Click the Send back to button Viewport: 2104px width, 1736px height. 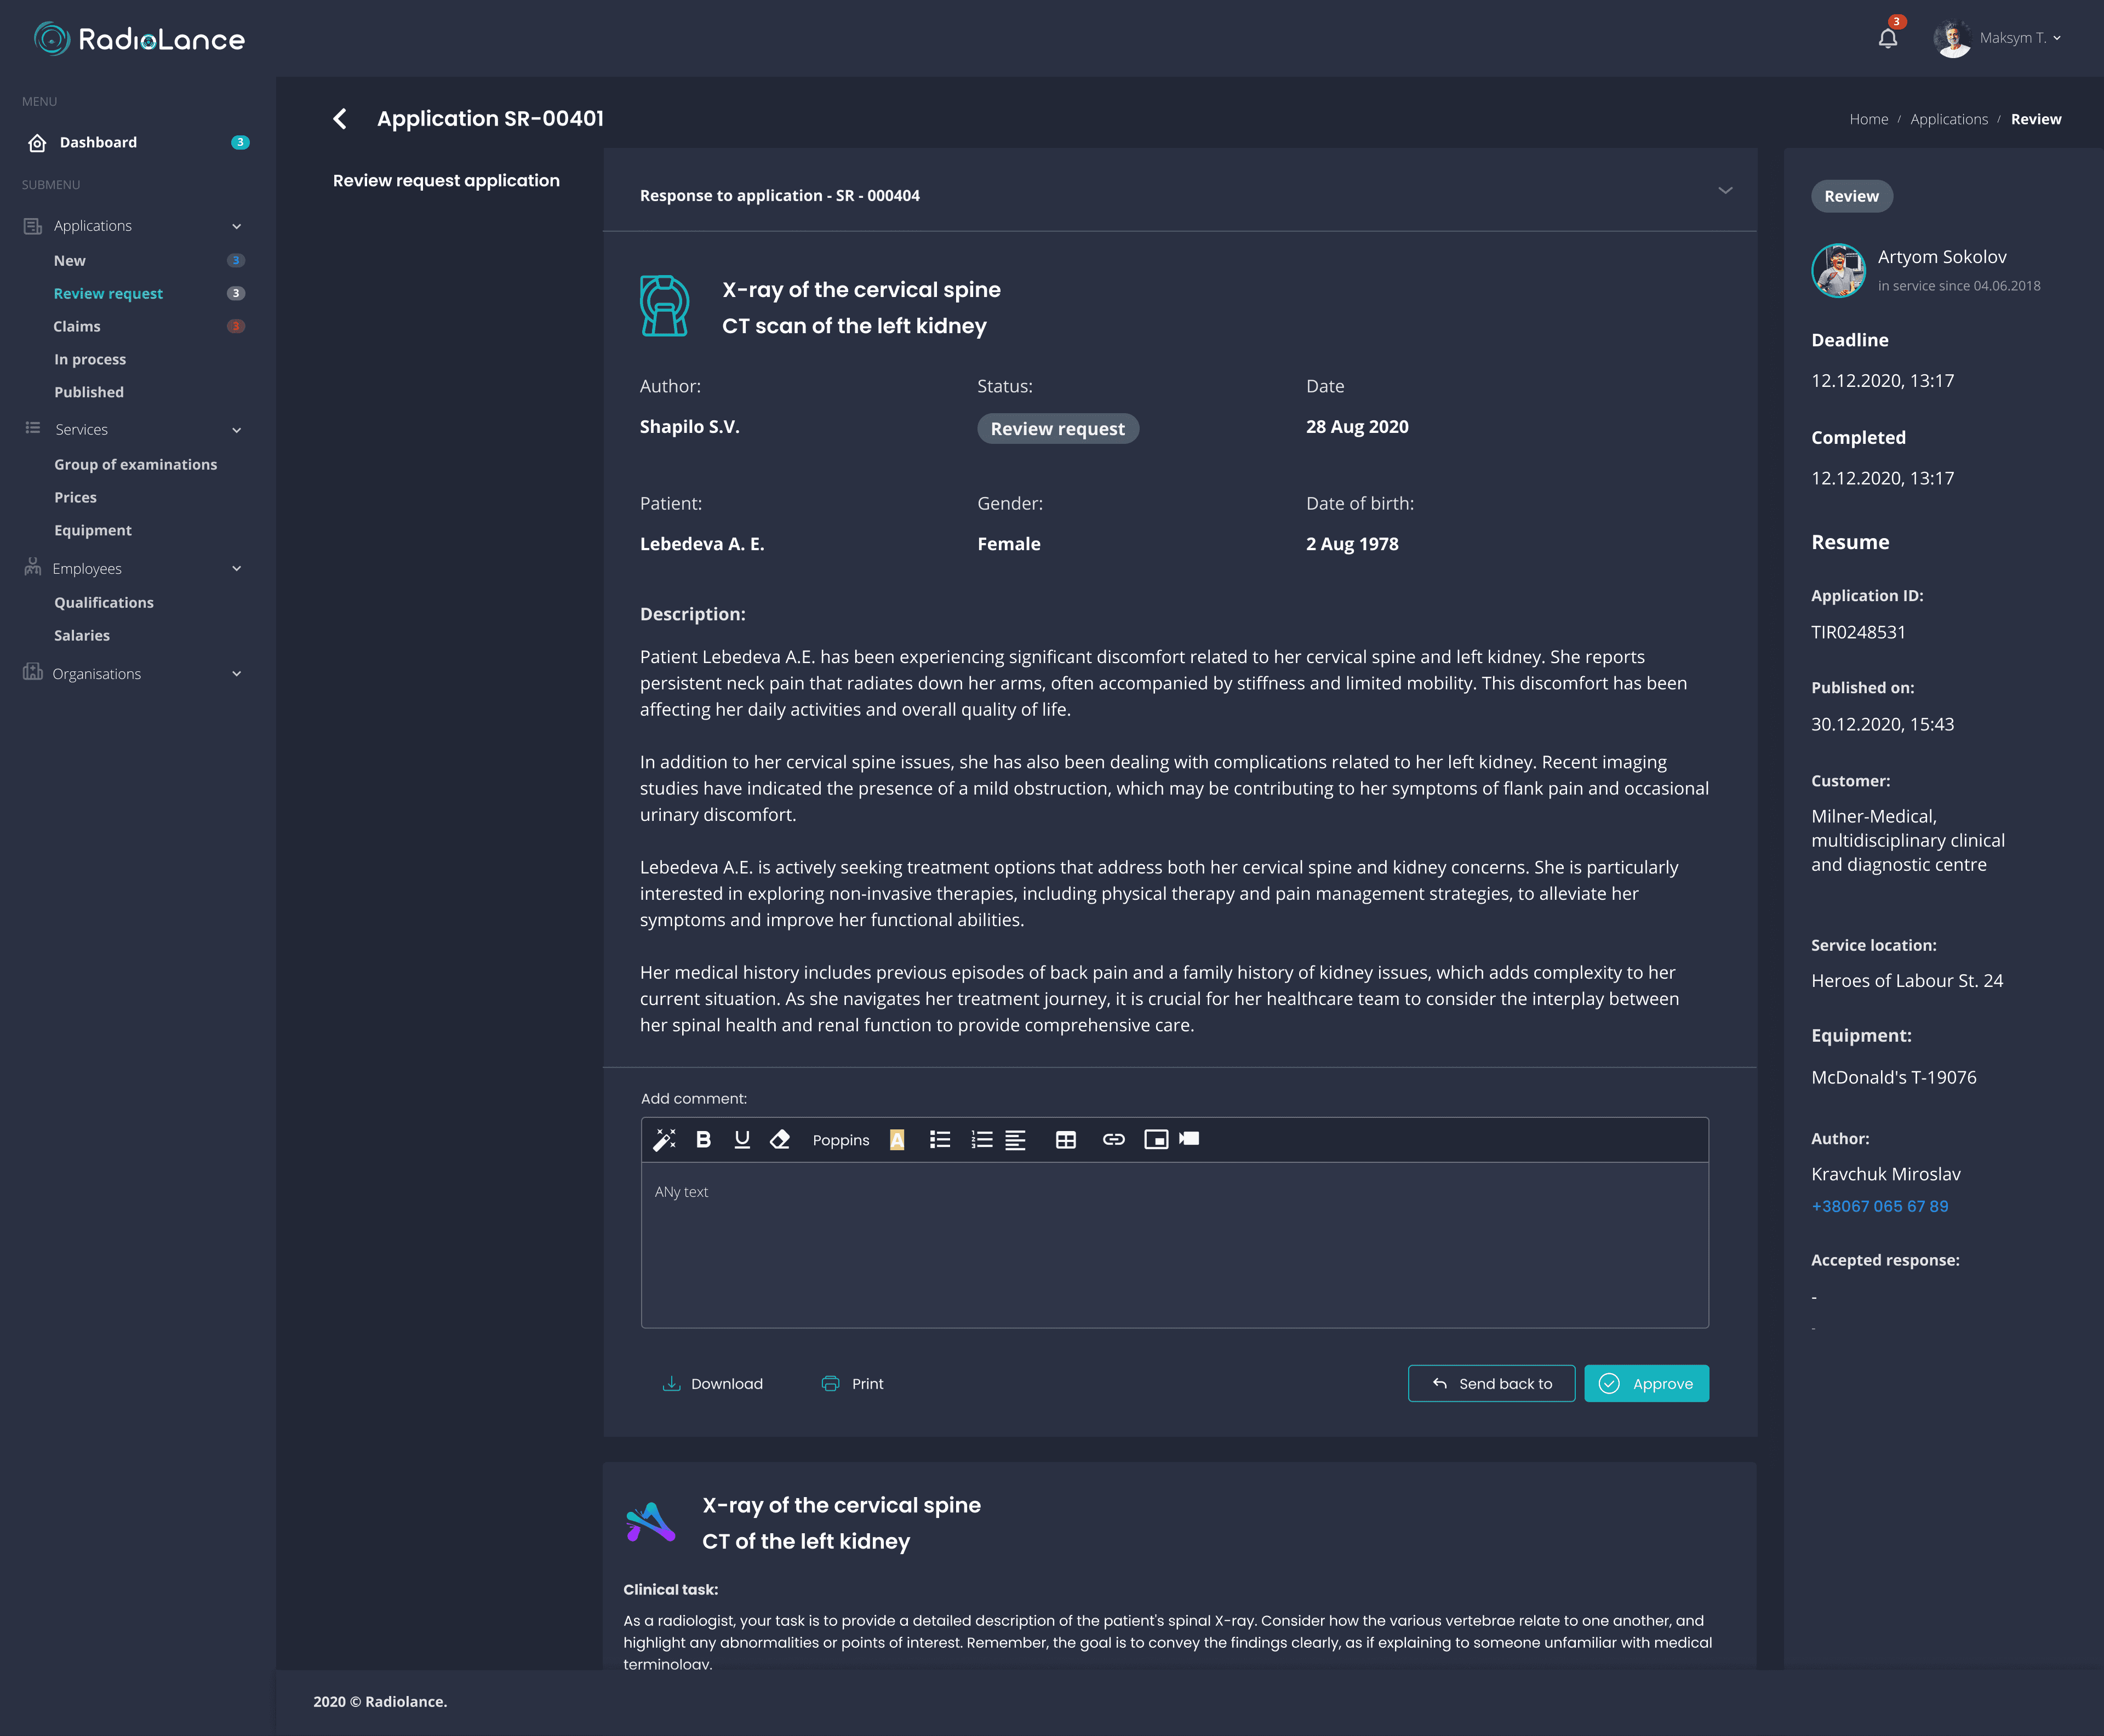click(x=1491, y=1384)
